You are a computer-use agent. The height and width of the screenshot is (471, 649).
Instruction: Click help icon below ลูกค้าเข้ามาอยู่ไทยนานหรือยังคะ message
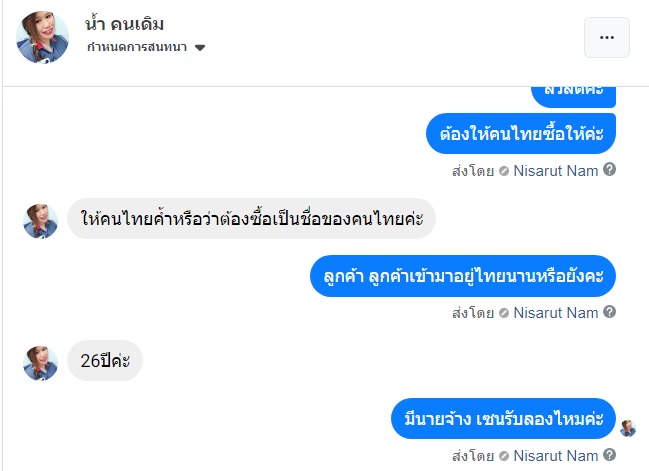click(610, 312)
